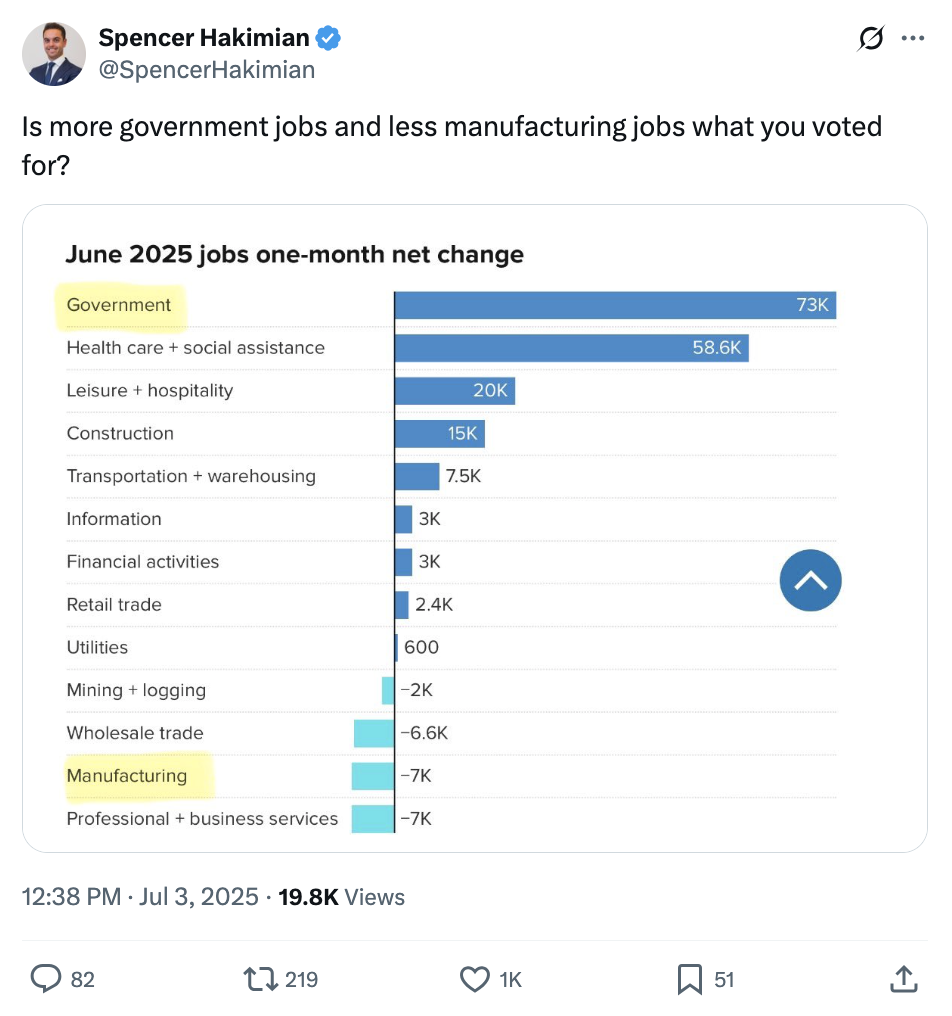This screenshot has height=1016, width=952.
Task: Open the three-dot more options menu
Action: point(912,38)
